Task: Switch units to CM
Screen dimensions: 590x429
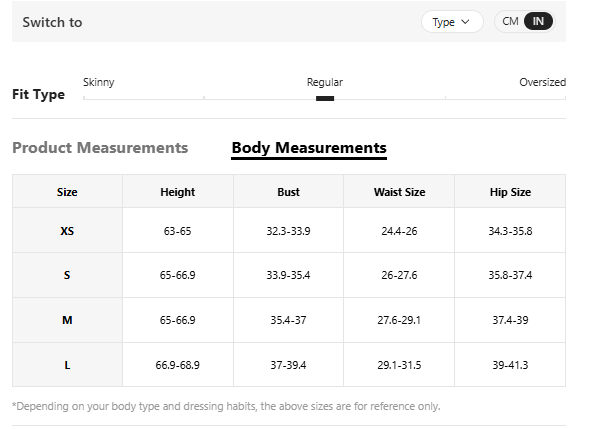Action: (510, 21)
